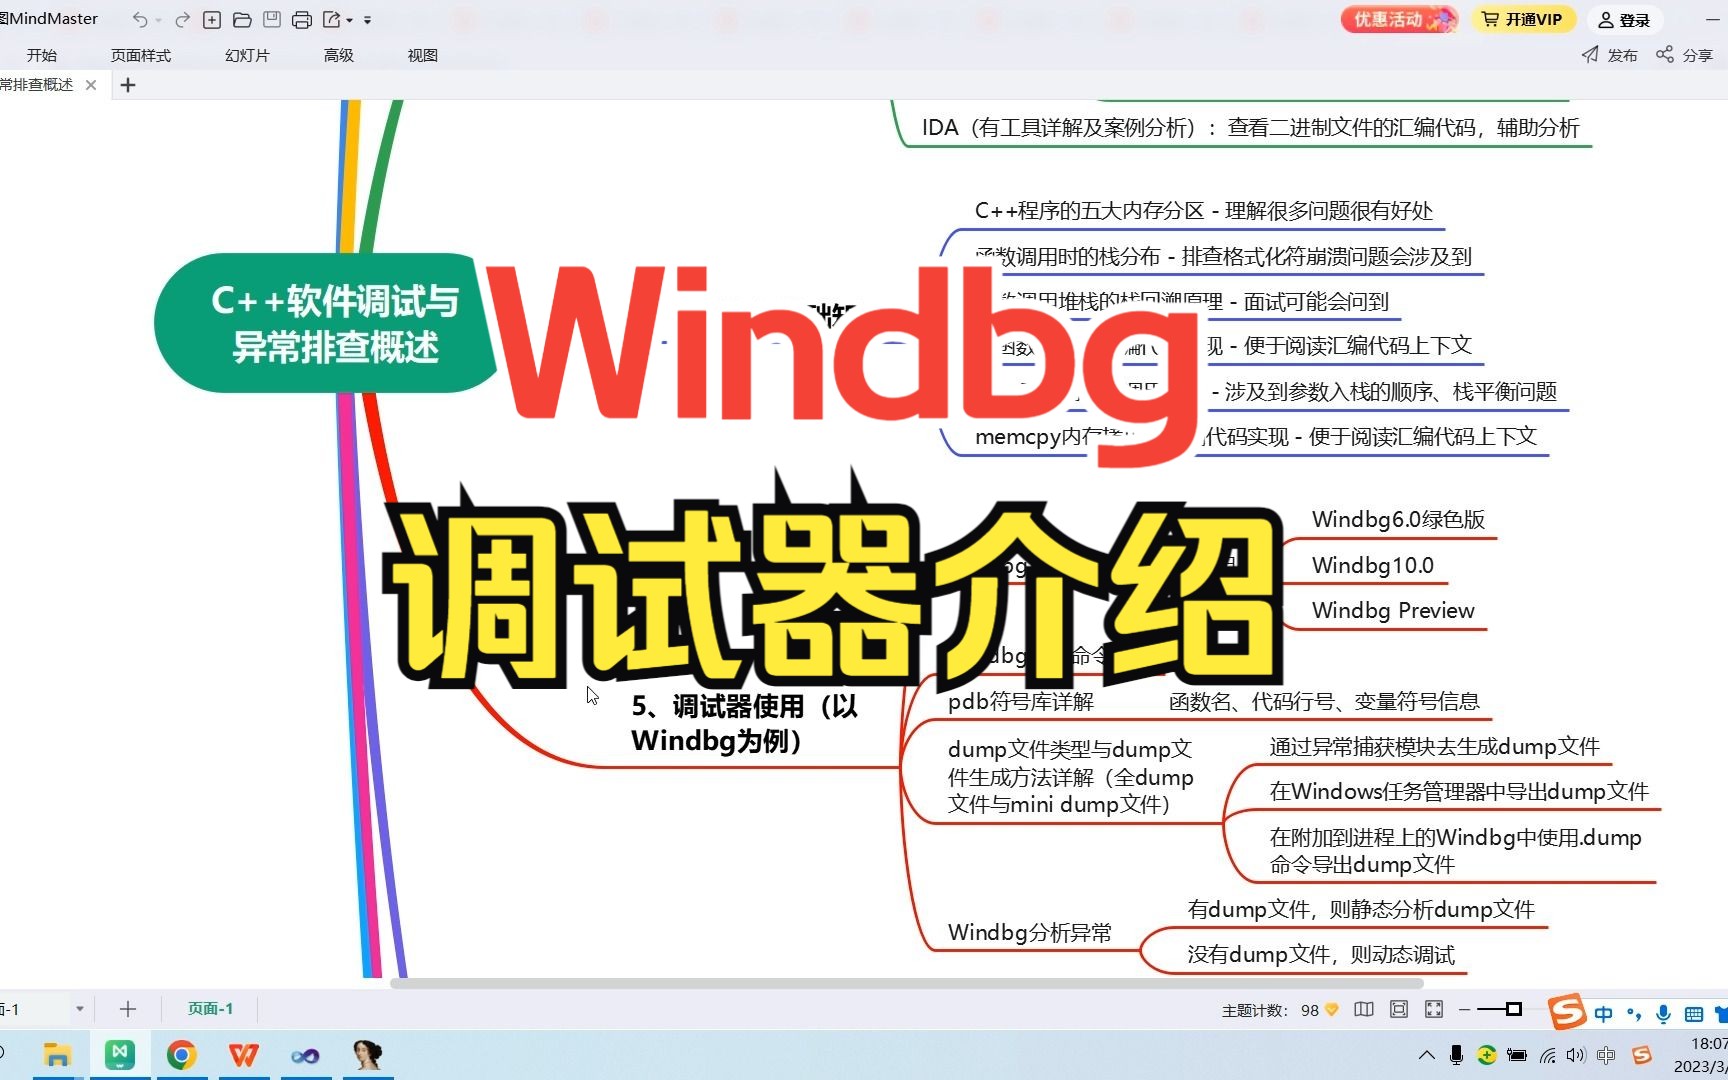Select the Windbg10.0 topic

click(1372, 565)
